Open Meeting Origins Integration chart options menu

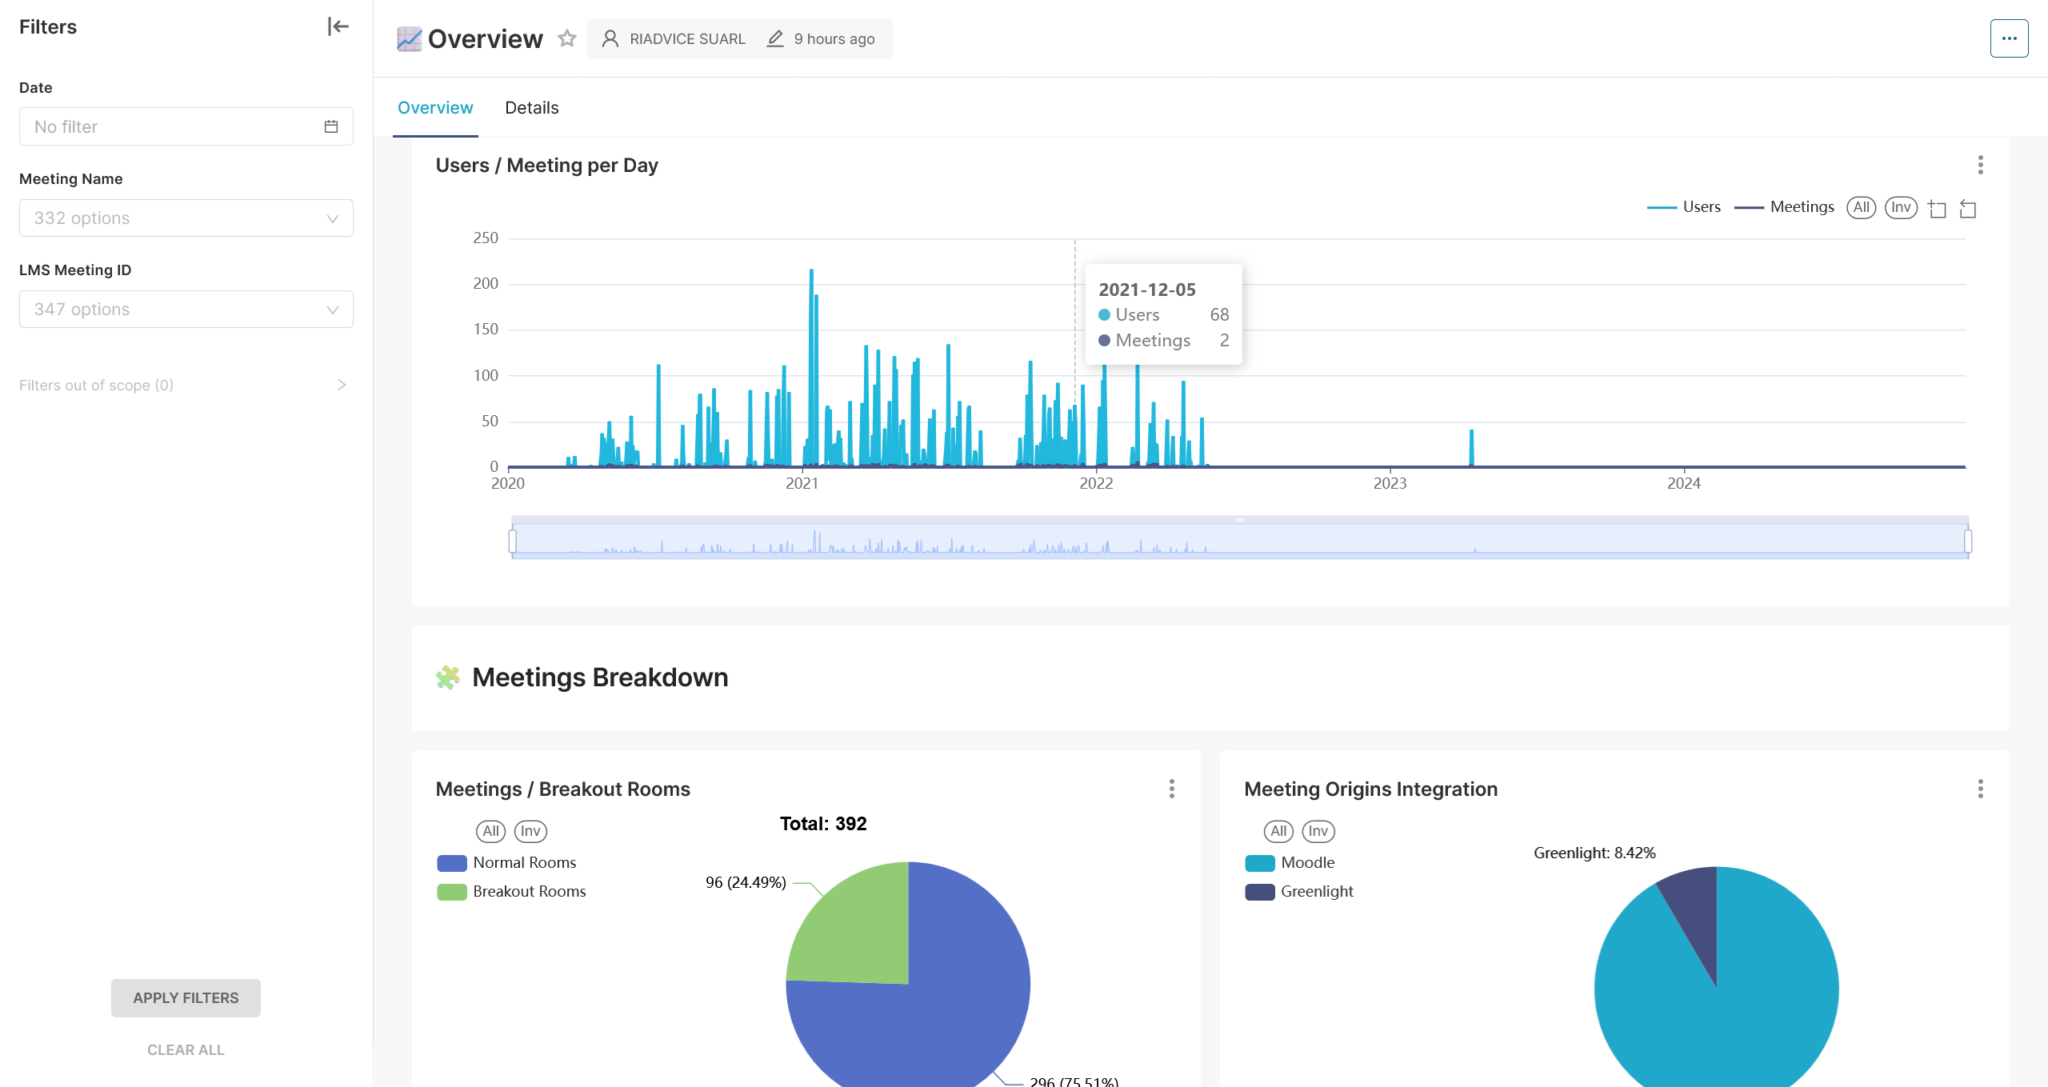(x=1980, y=789)
